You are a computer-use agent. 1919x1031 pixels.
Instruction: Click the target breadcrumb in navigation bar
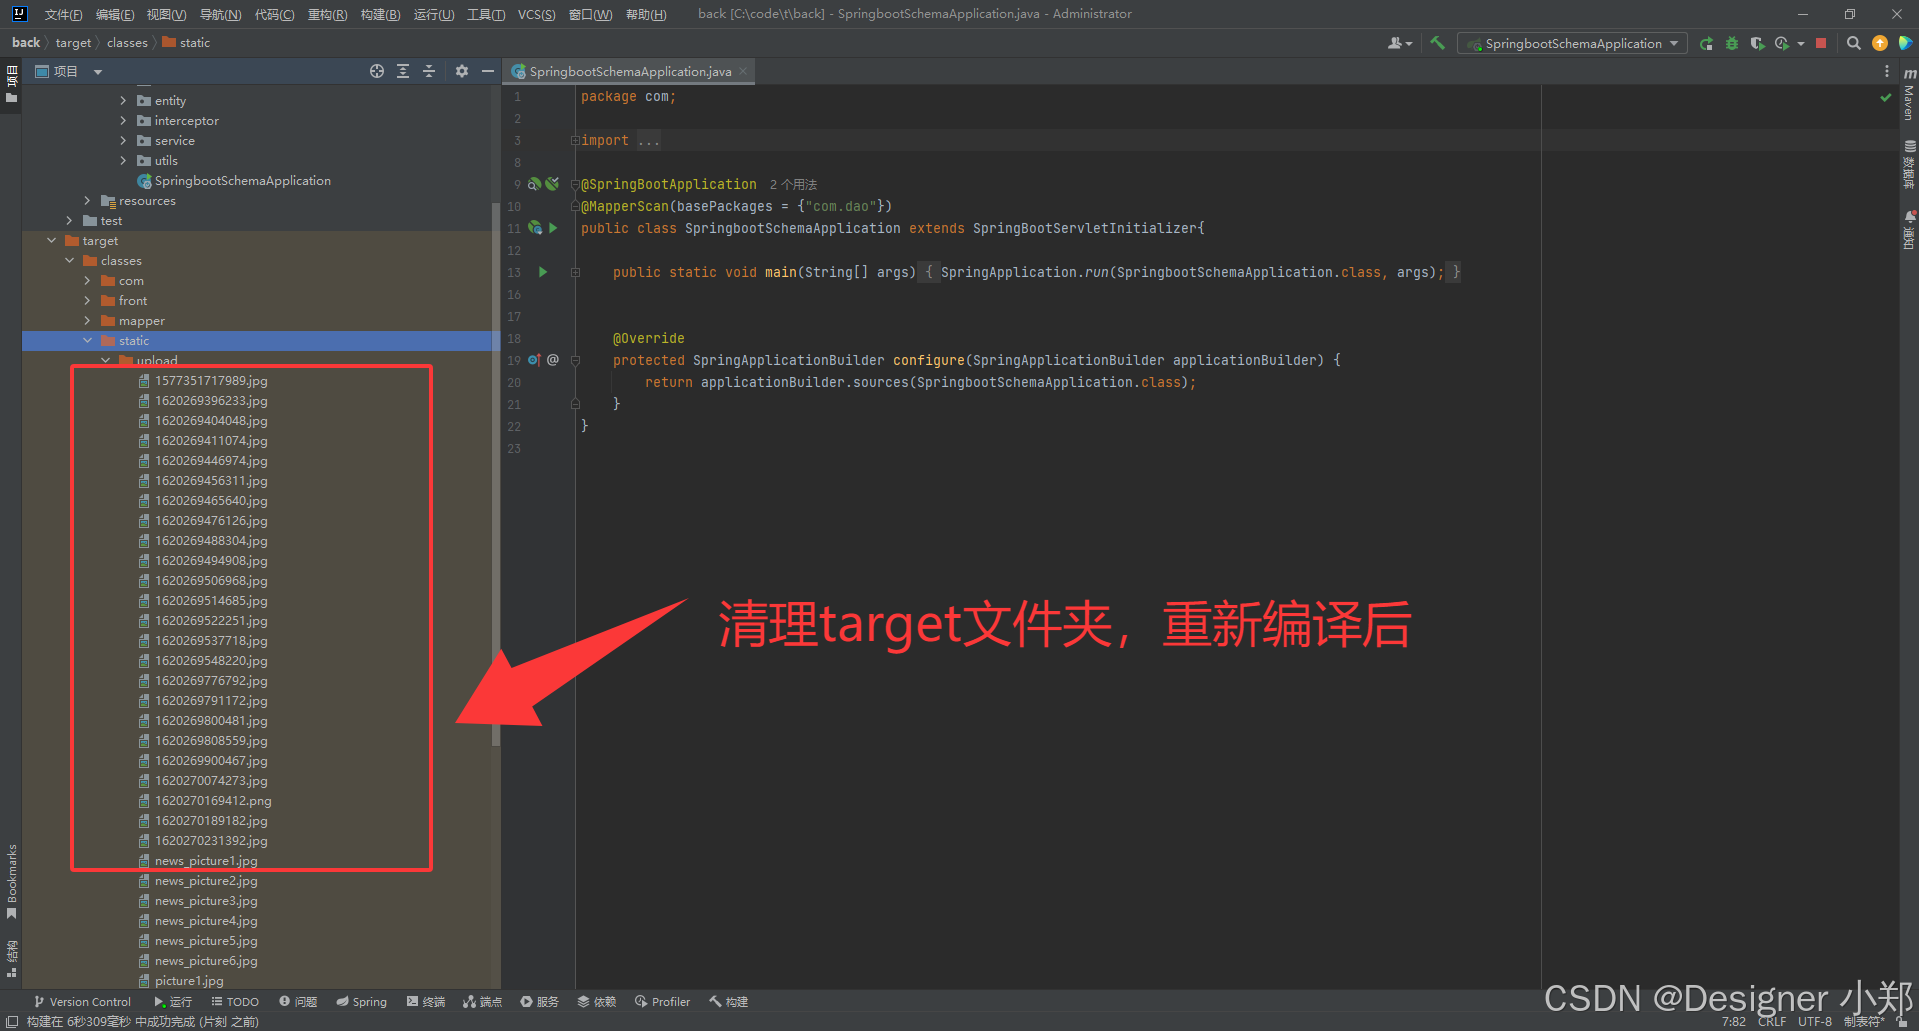pos(73,43)
